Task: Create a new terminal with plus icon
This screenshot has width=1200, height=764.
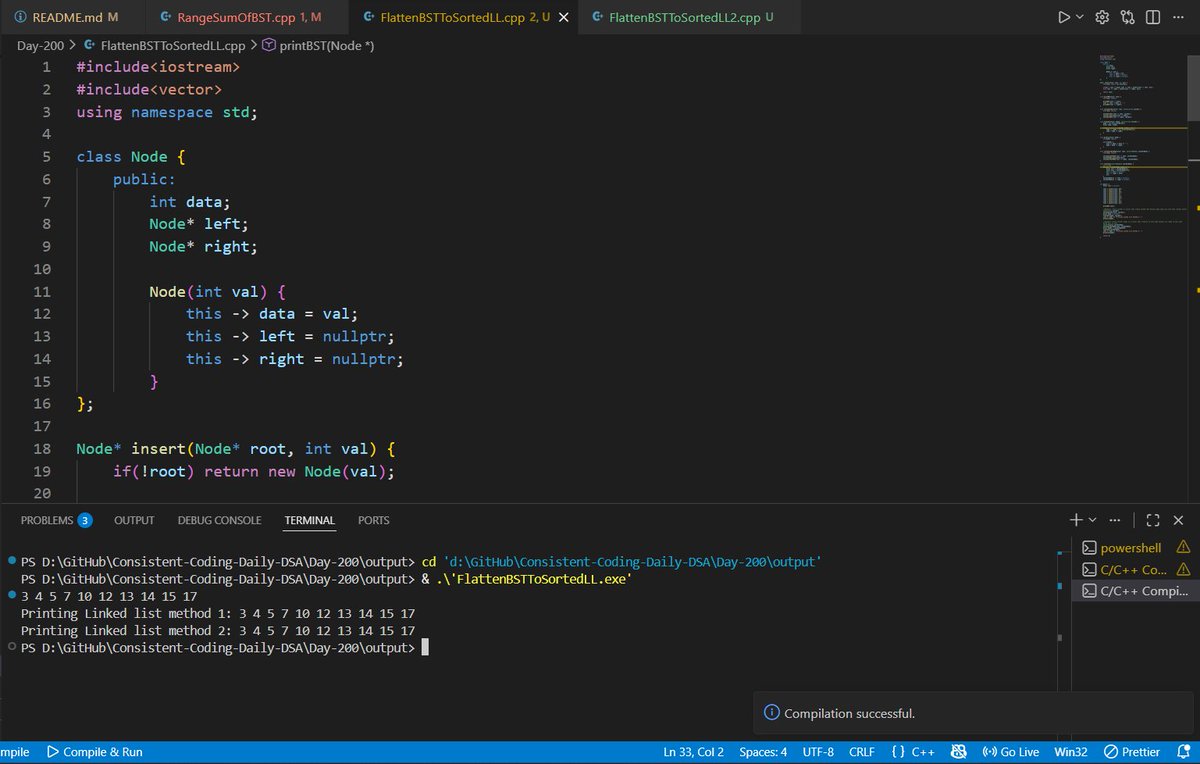Action: 1076,520
